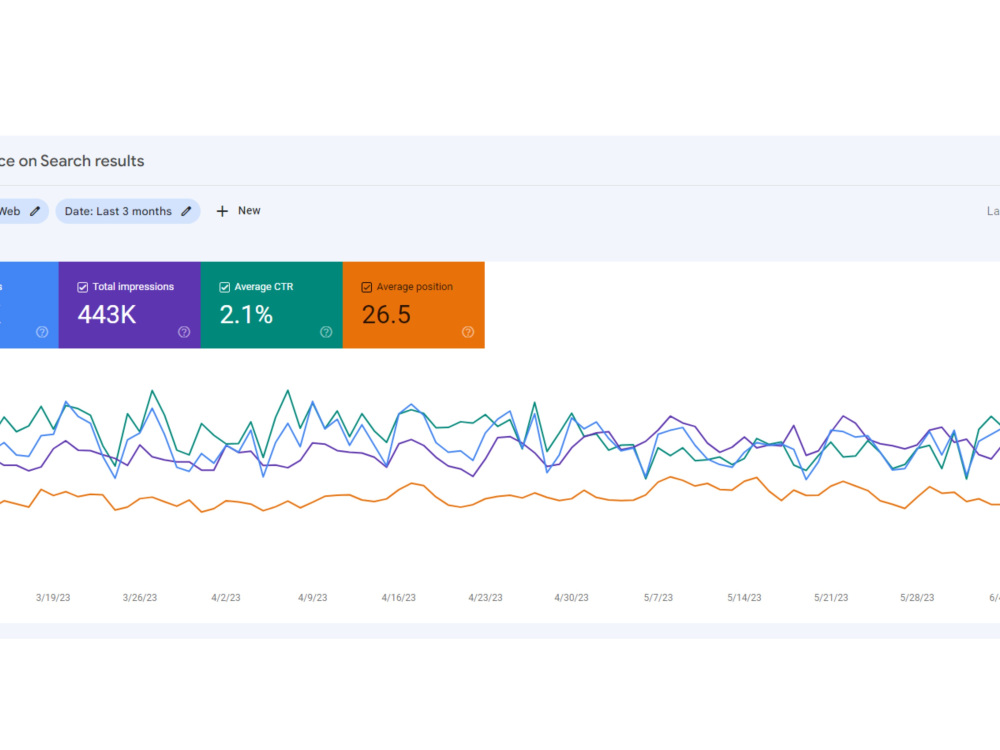Open help icon on Average CTR card
The width and height of the screenshot is (1000, 750).
326,332
